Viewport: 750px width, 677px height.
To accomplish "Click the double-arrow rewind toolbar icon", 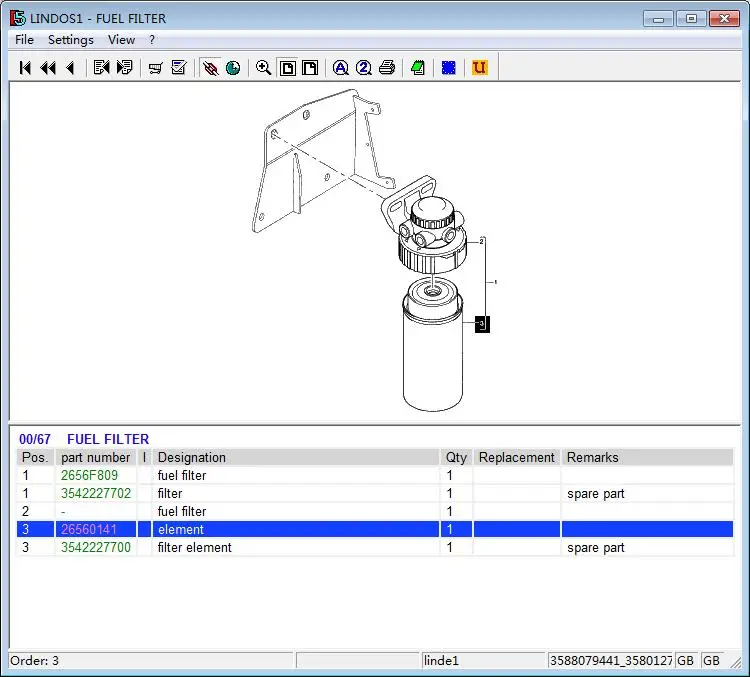I will [47, 68].
